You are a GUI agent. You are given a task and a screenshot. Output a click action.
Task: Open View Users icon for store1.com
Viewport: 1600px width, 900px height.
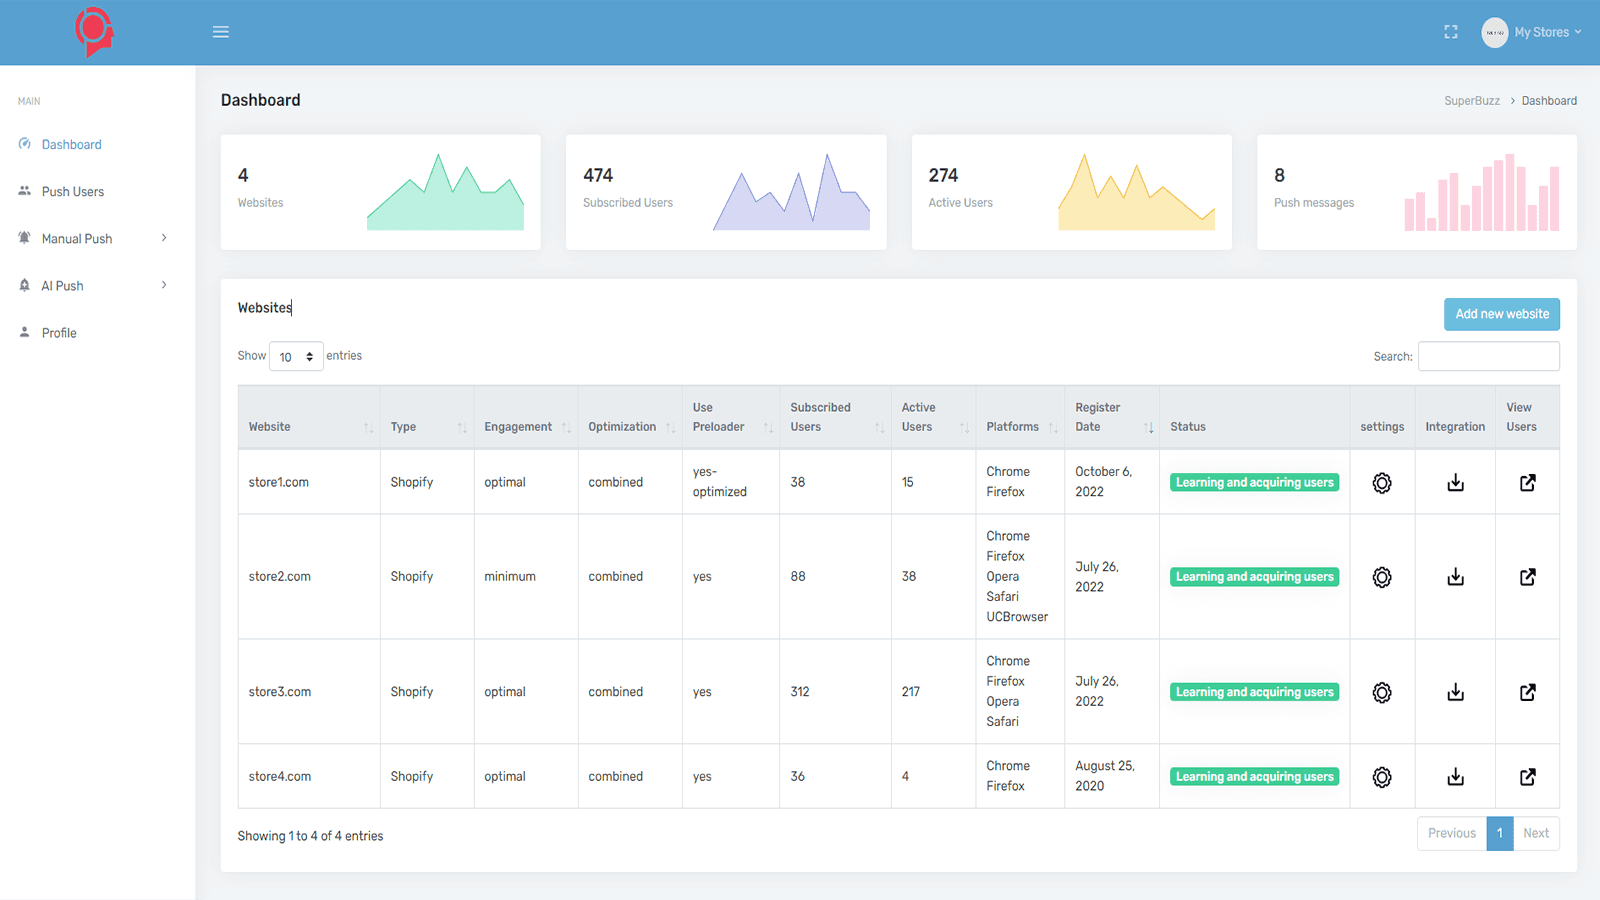coord(1527,483)
